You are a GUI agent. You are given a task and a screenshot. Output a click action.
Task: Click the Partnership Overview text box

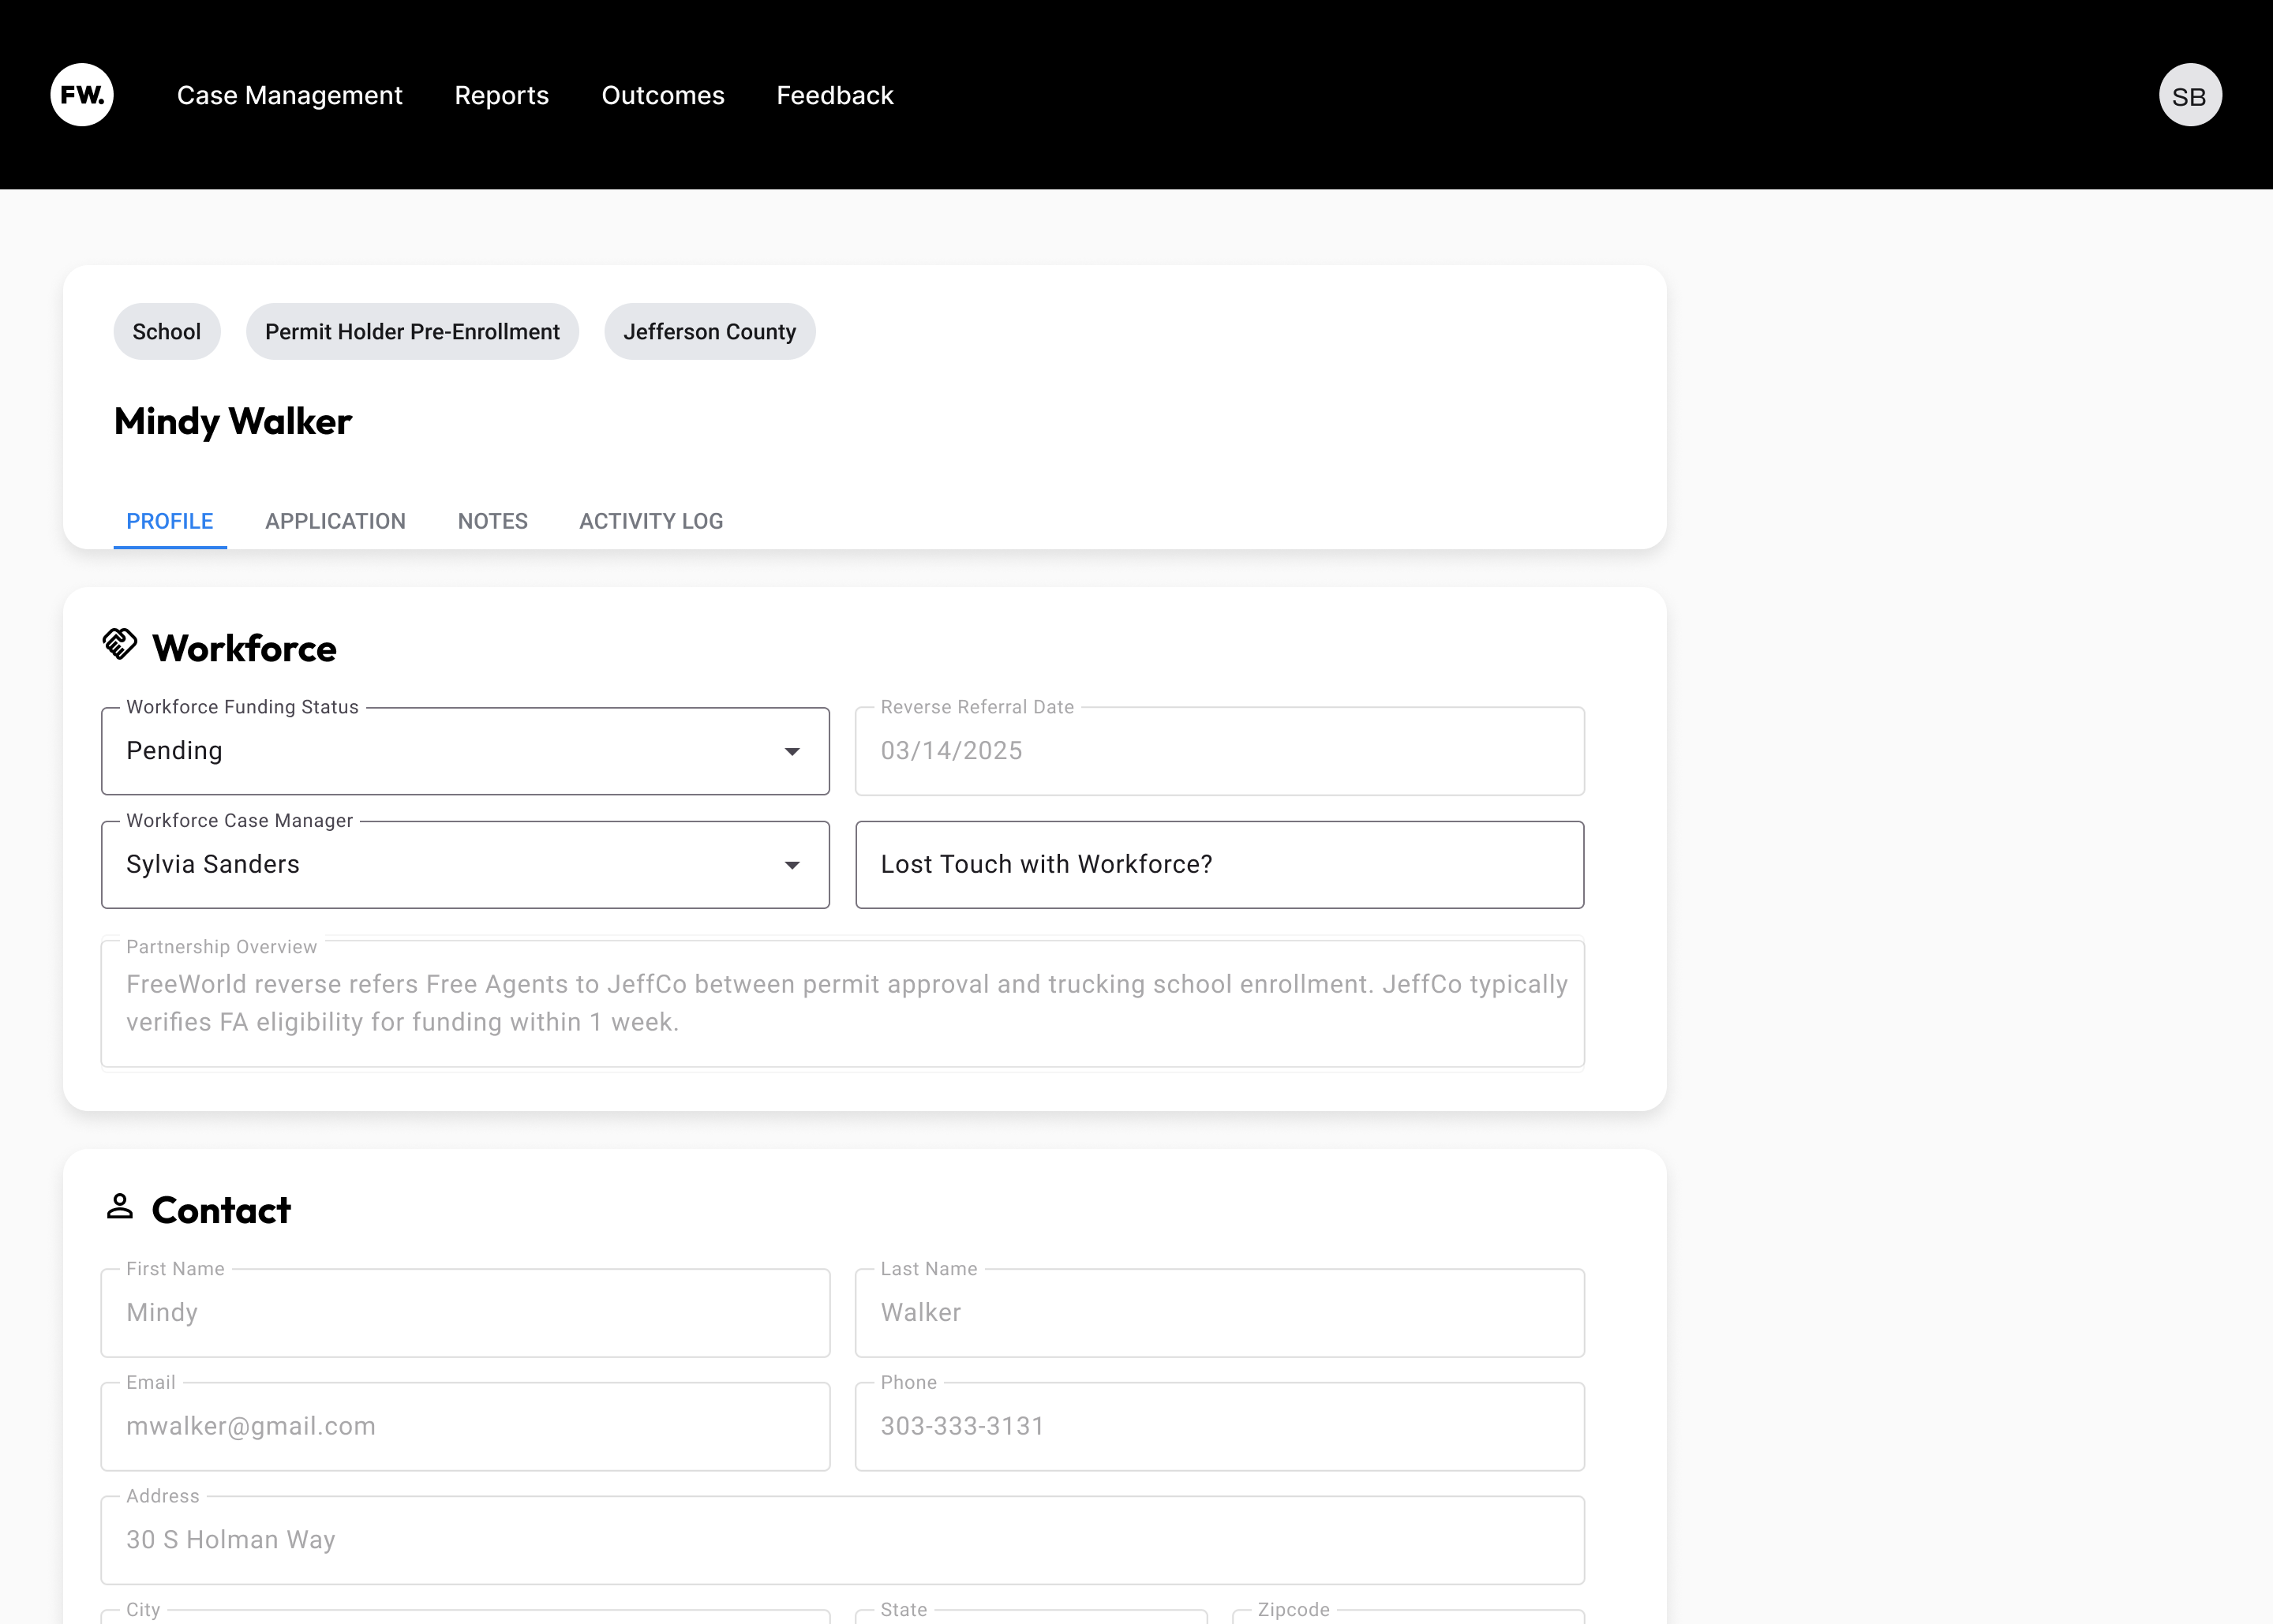843,1003
